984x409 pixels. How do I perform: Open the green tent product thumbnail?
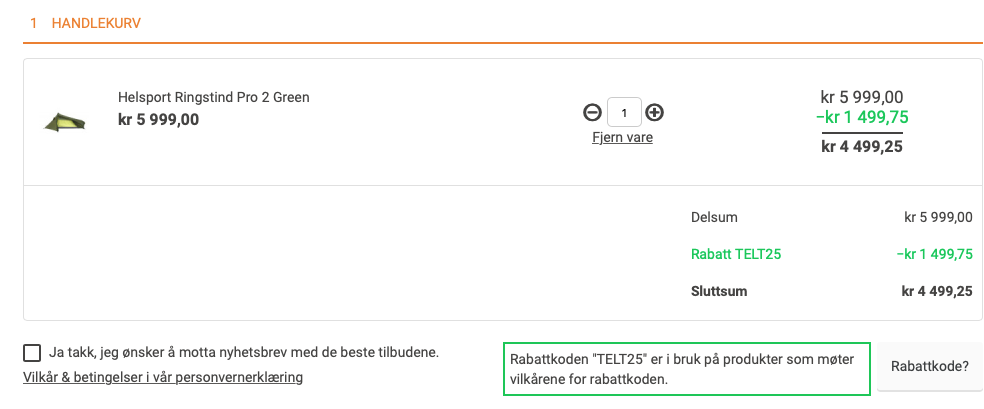point(63,121)
